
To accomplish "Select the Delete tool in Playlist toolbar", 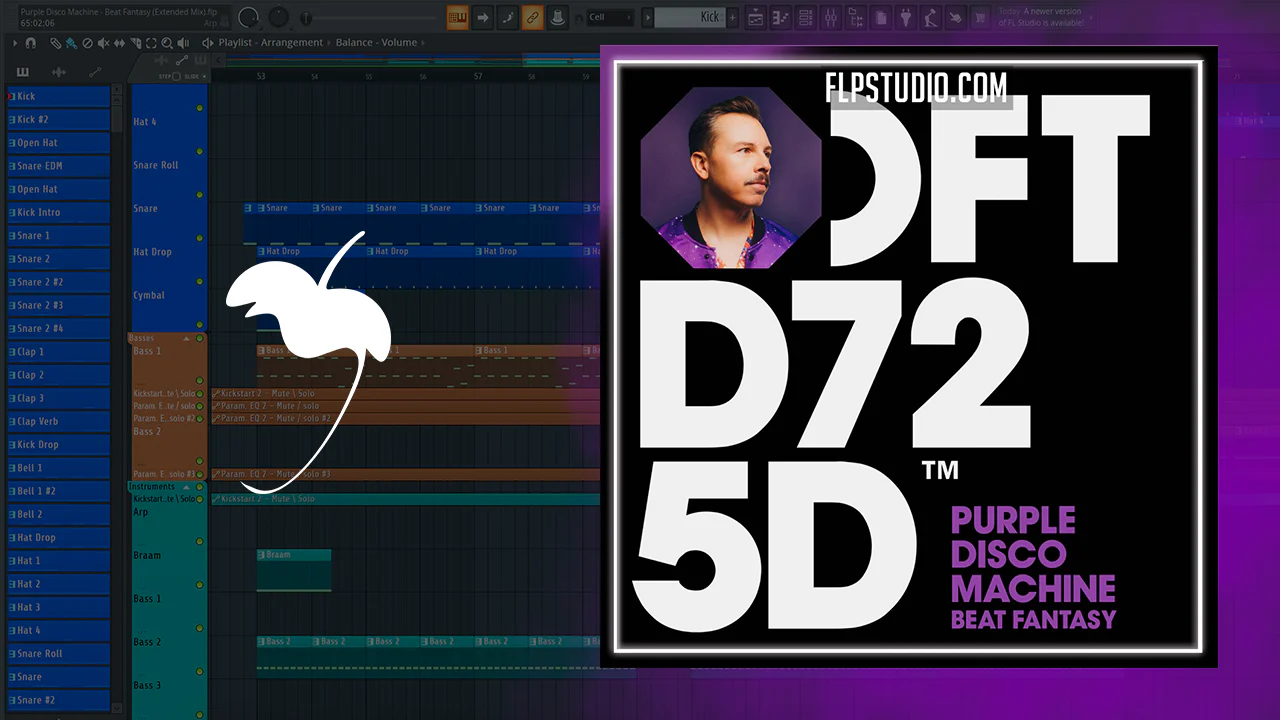I will click(x=87, y=43).
